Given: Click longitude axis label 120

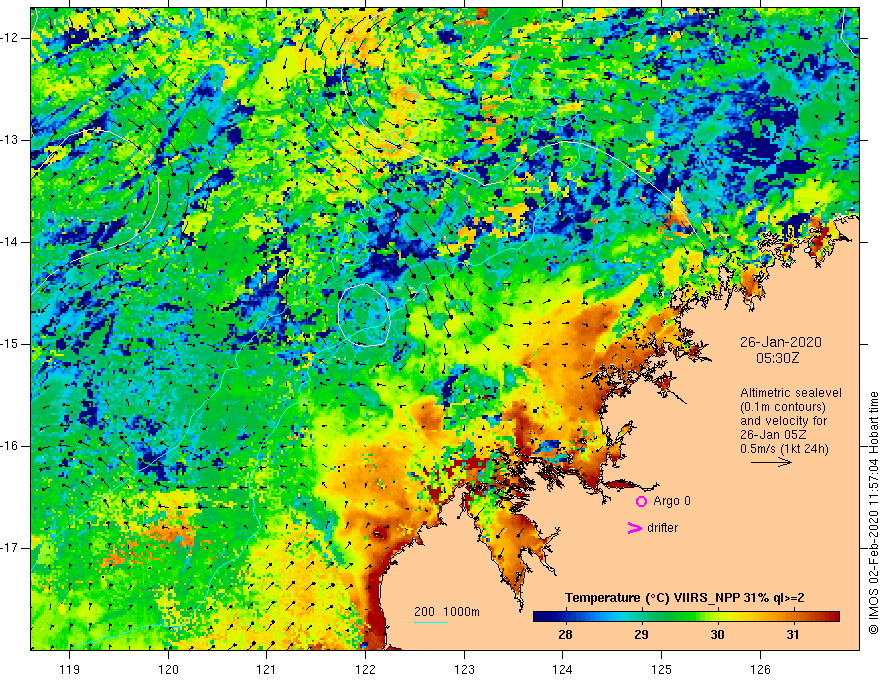Looking at the screenshot, I should (168, 669).
